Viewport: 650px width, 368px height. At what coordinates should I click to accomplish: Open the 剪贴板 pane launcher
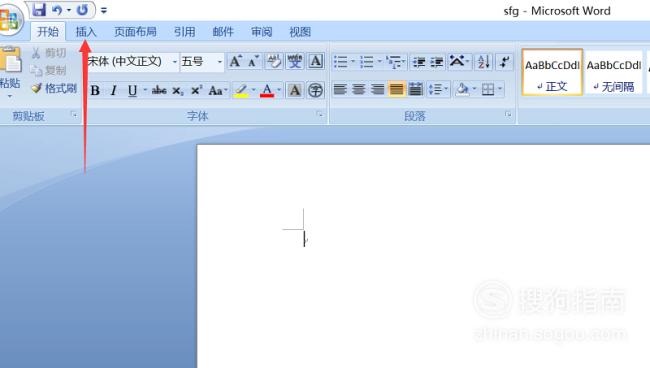(74, 114)
